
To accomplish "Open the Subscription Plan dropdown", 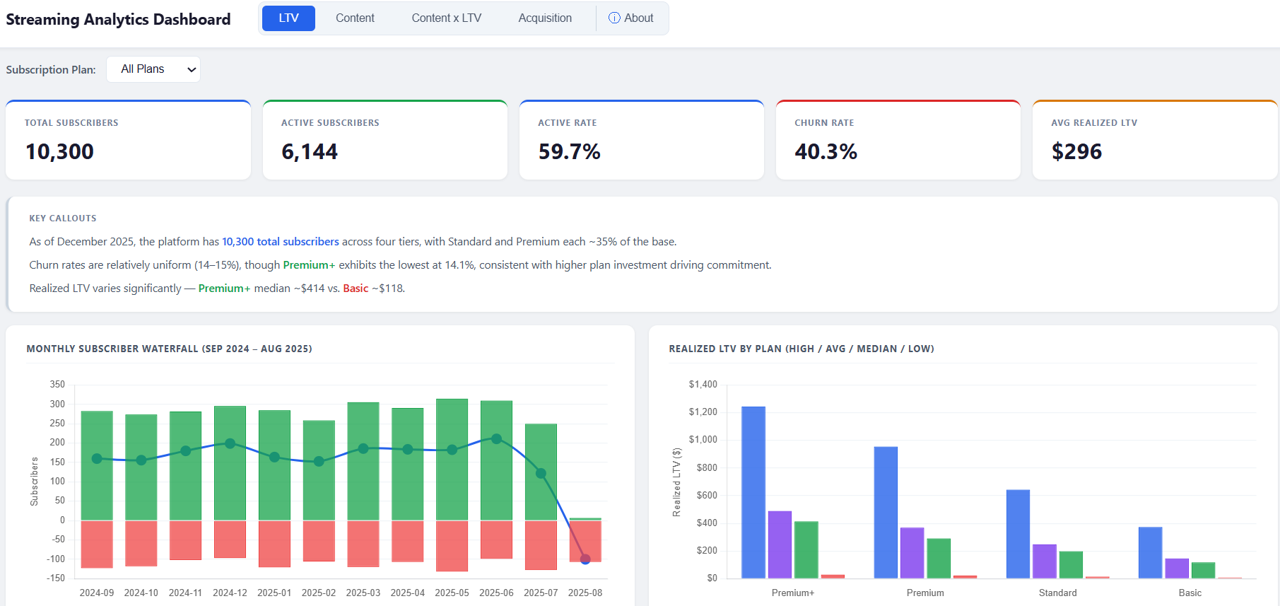I will point(153,69).
